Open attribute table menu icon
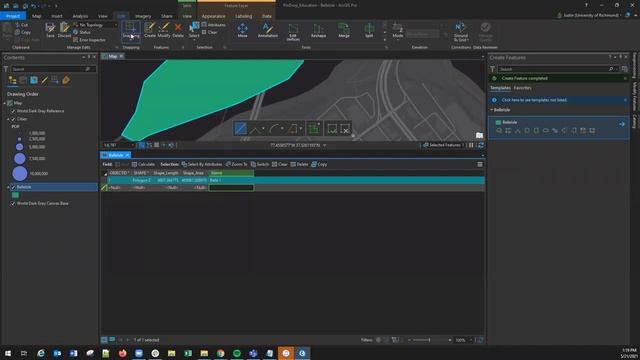This screenshot has width=640, height=360. click(x=480, y=164)
